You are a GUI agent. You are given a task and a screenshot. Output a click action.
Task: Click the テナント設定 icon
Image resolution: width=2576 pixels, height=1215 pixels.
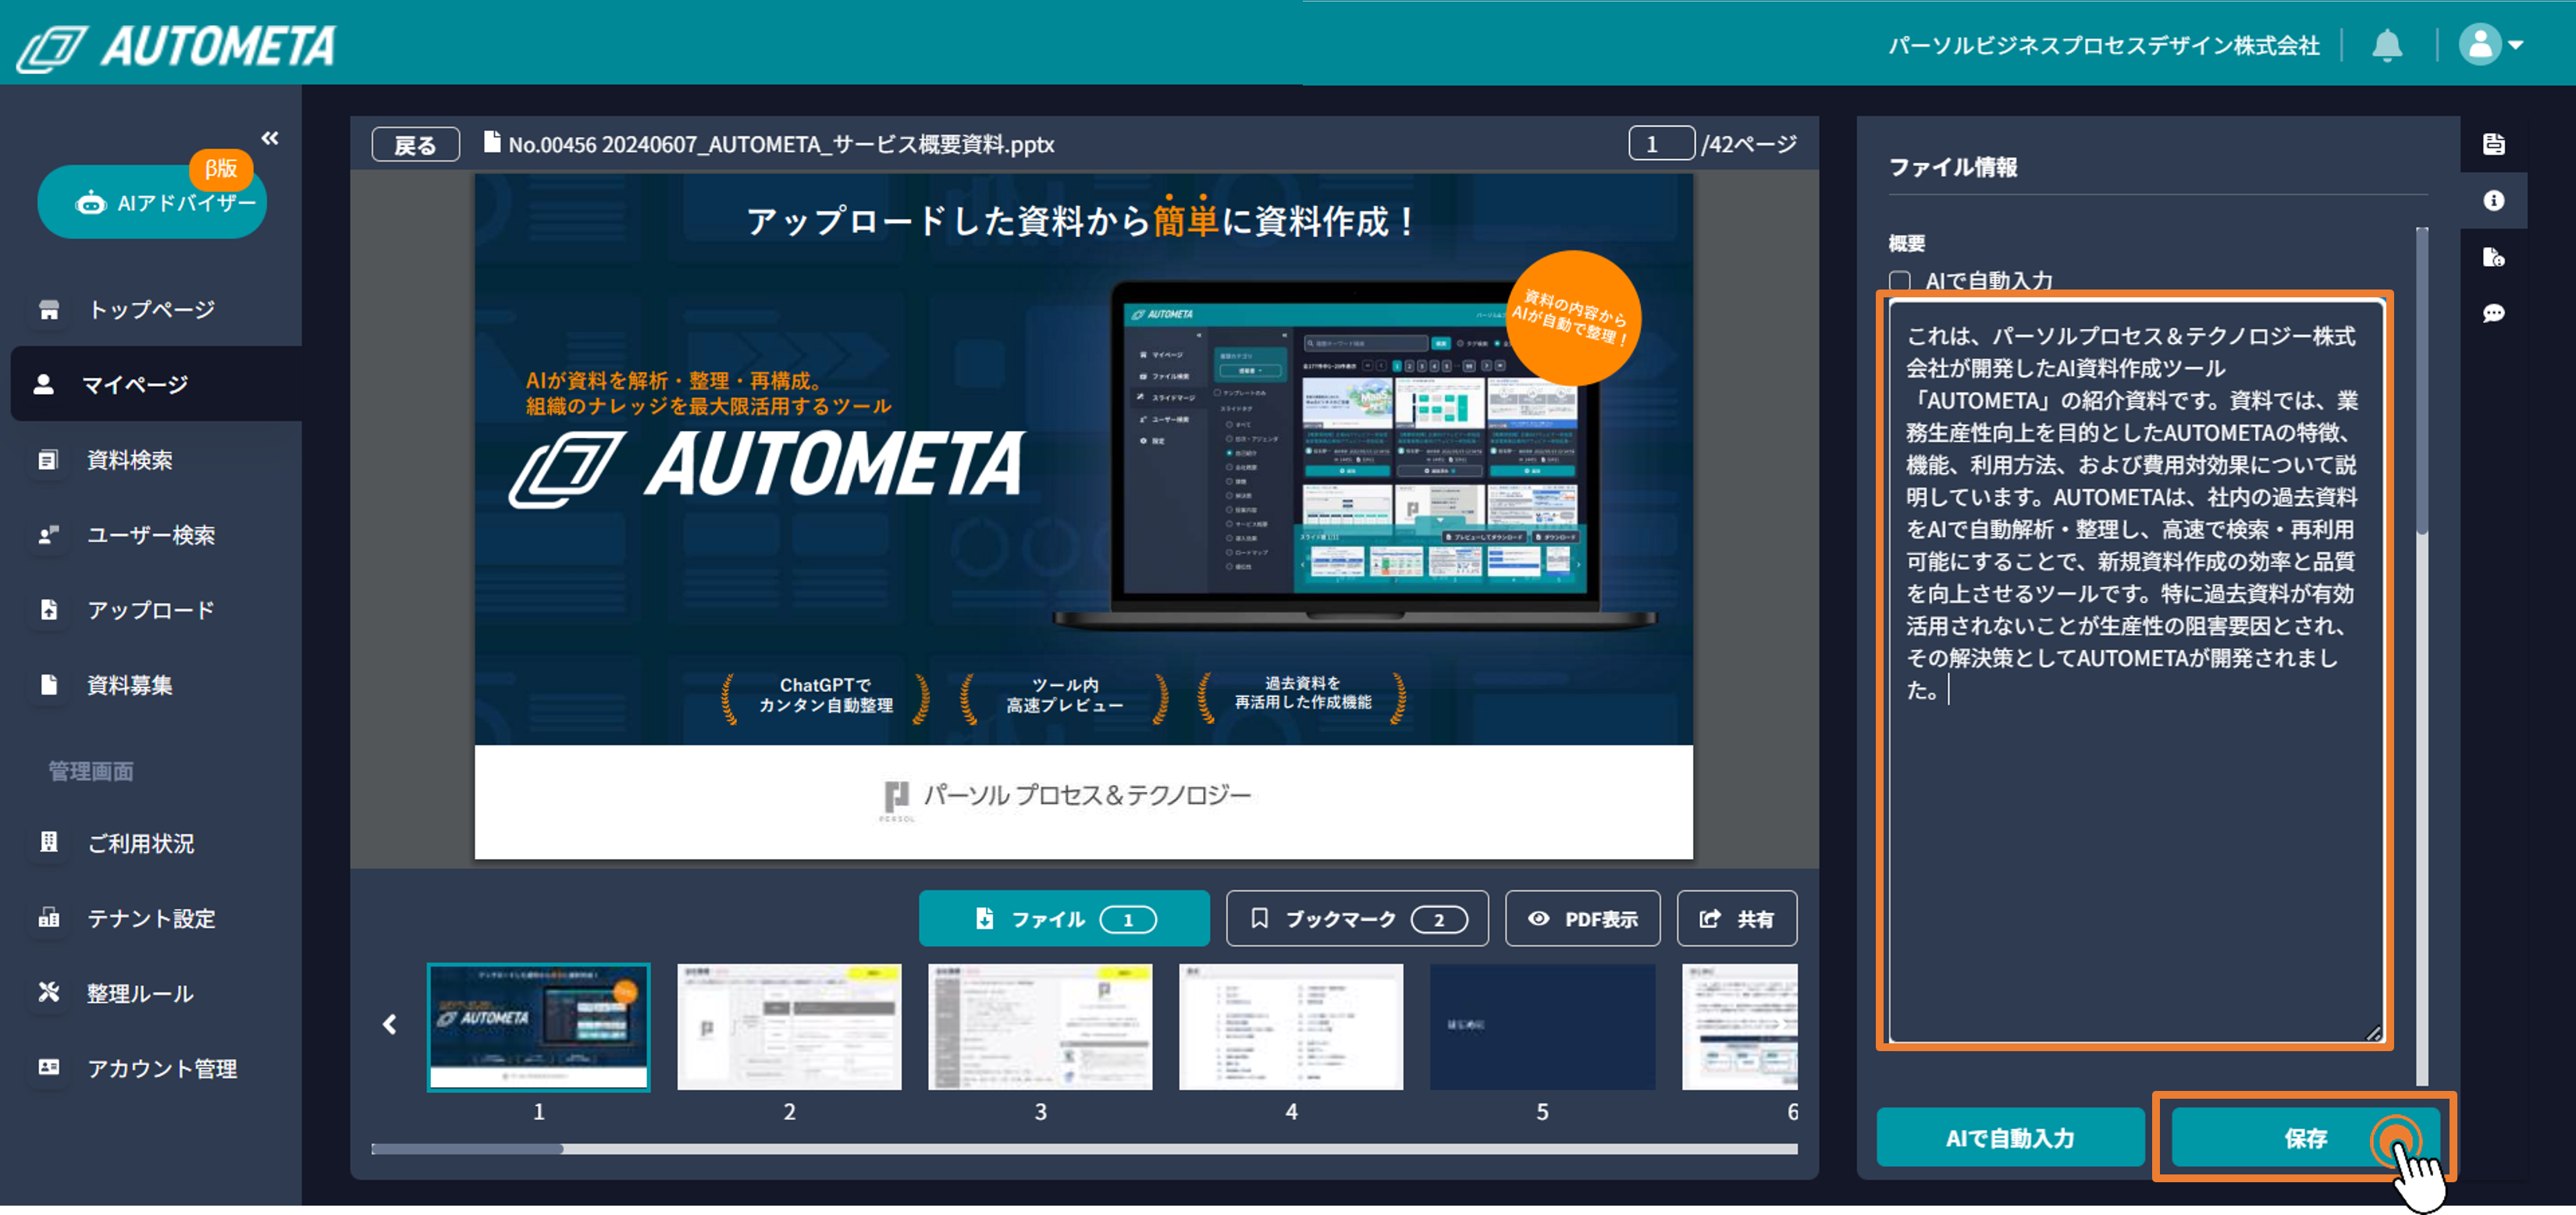48,917
